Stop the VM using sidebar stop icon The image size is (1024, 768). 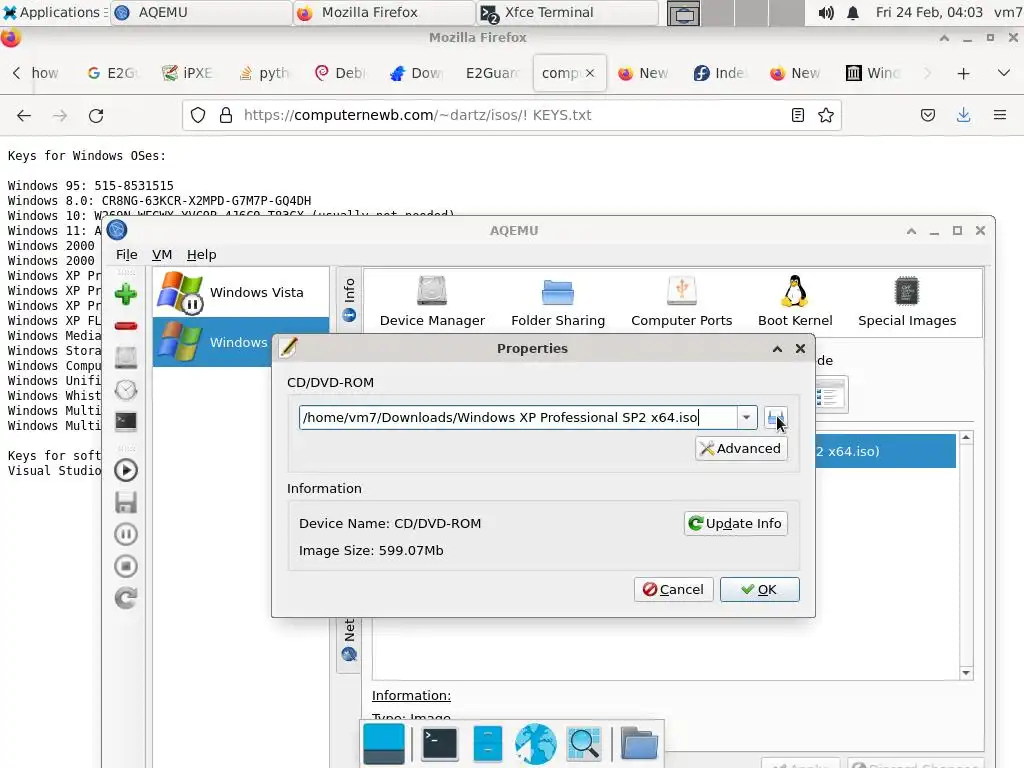(125, 566)
